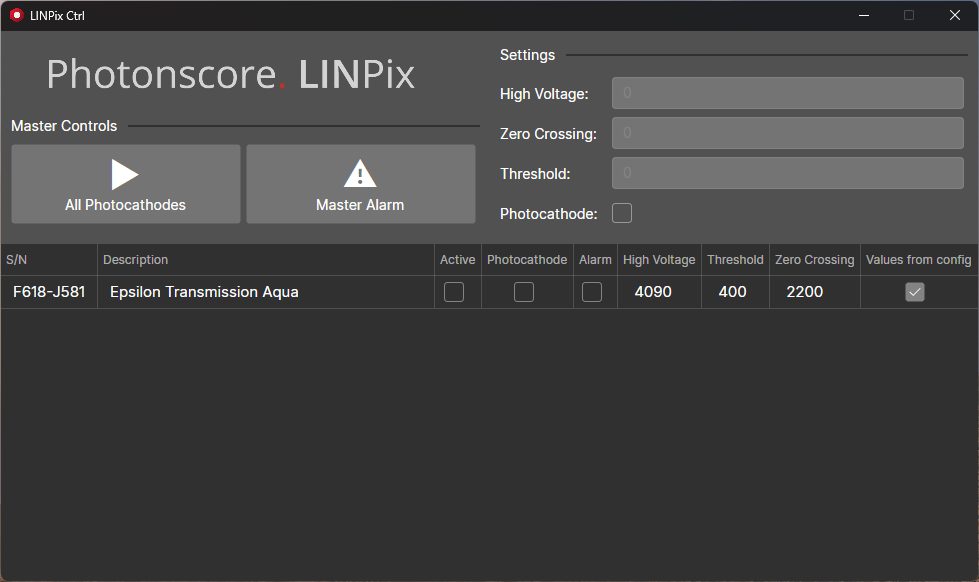This screenshot has height=582, width=979.
Task: Toggle Alarm checkbox in F618-J581 row
Action: 592,292
